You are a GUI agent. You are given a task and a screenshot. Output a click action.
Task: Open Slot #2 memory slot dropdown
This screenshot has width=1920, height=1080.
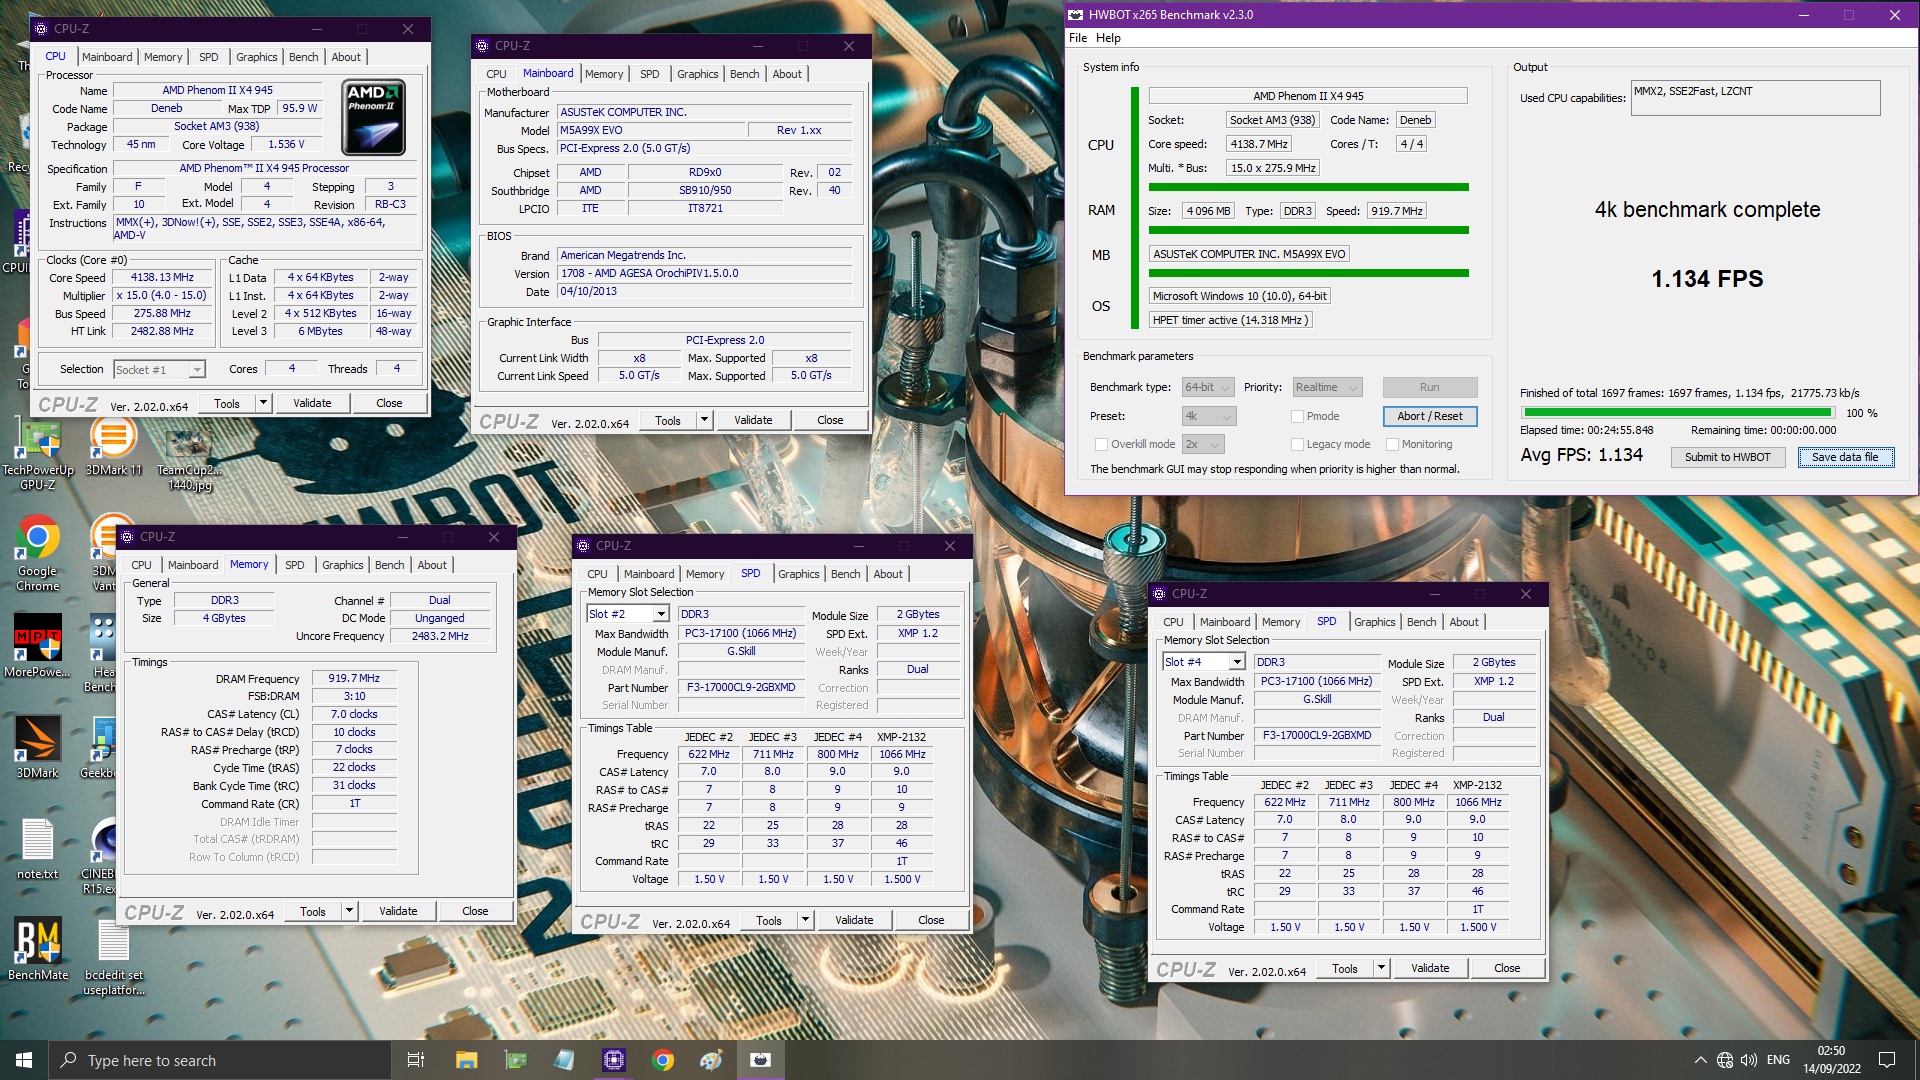point(627,614)
